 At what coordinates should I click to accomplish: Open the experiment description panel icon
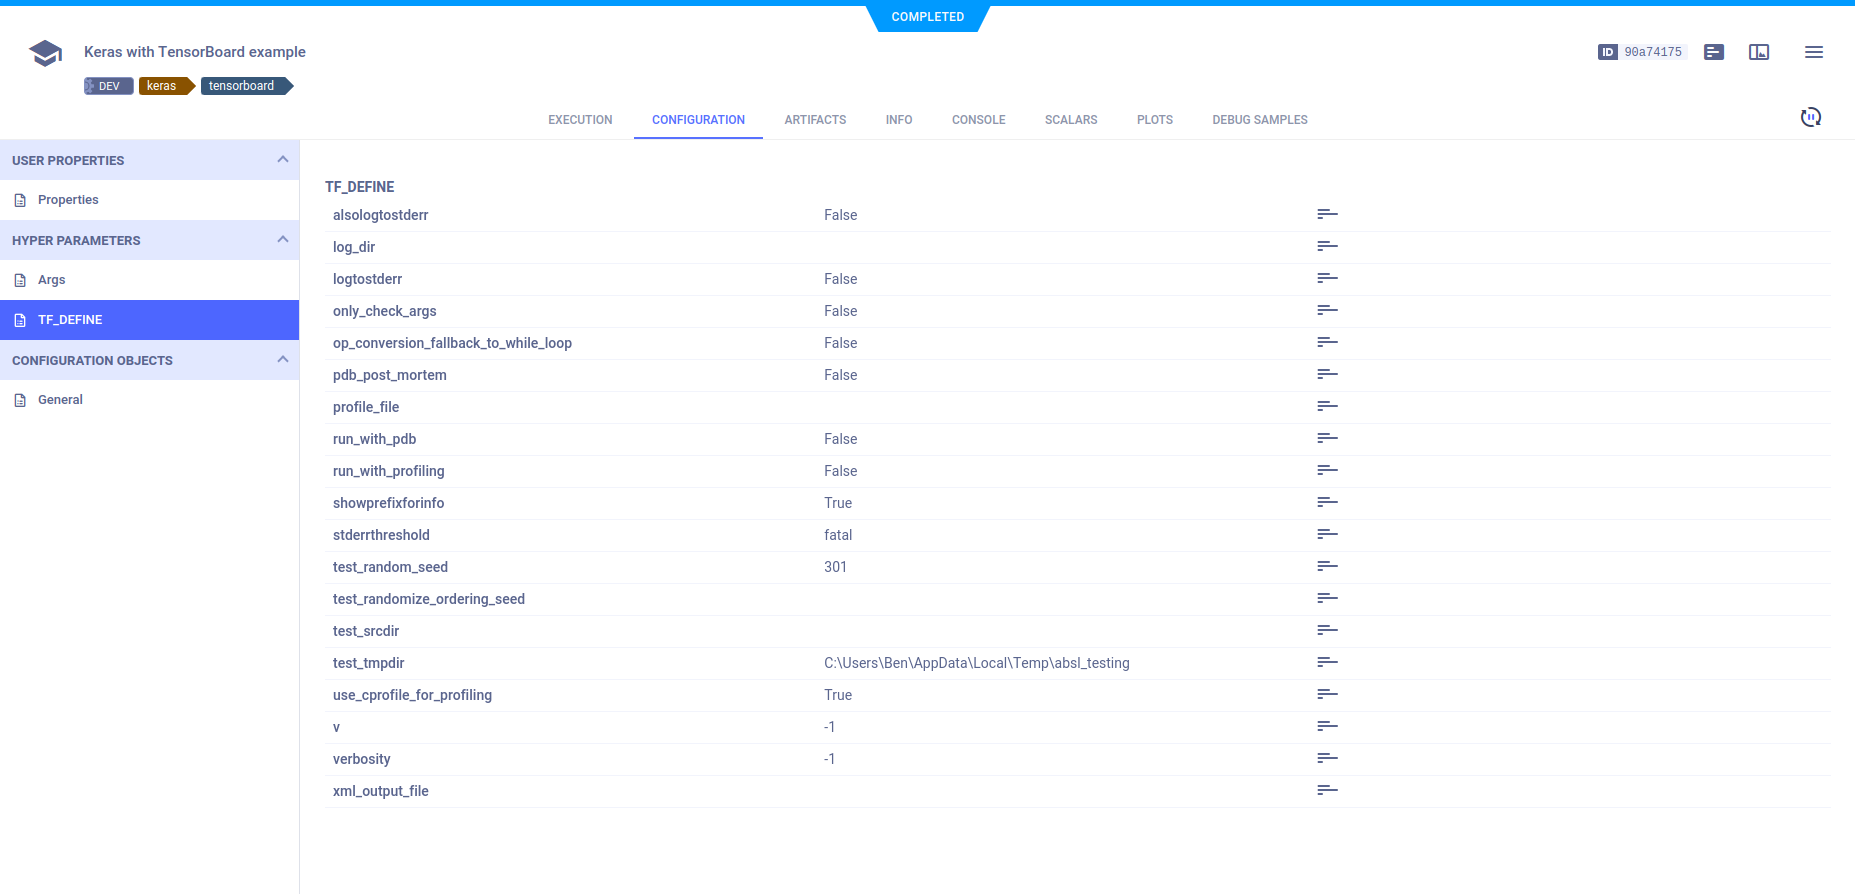click(1713, 52)
